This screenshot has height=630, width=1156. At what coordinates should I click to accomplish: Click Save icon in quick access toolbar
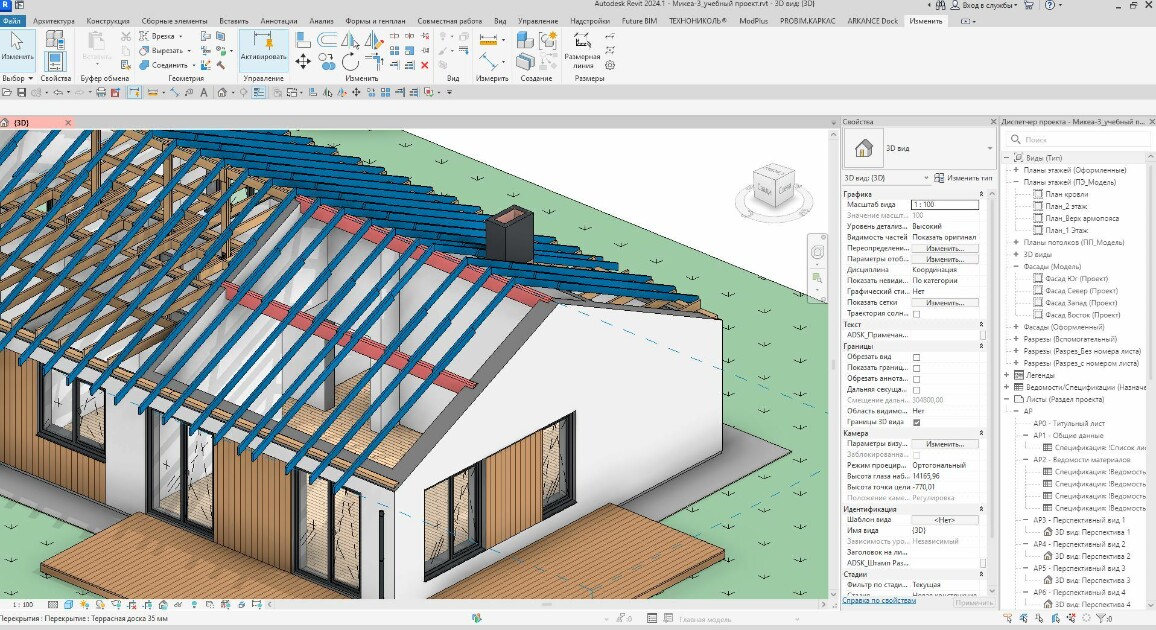[21, 93]
